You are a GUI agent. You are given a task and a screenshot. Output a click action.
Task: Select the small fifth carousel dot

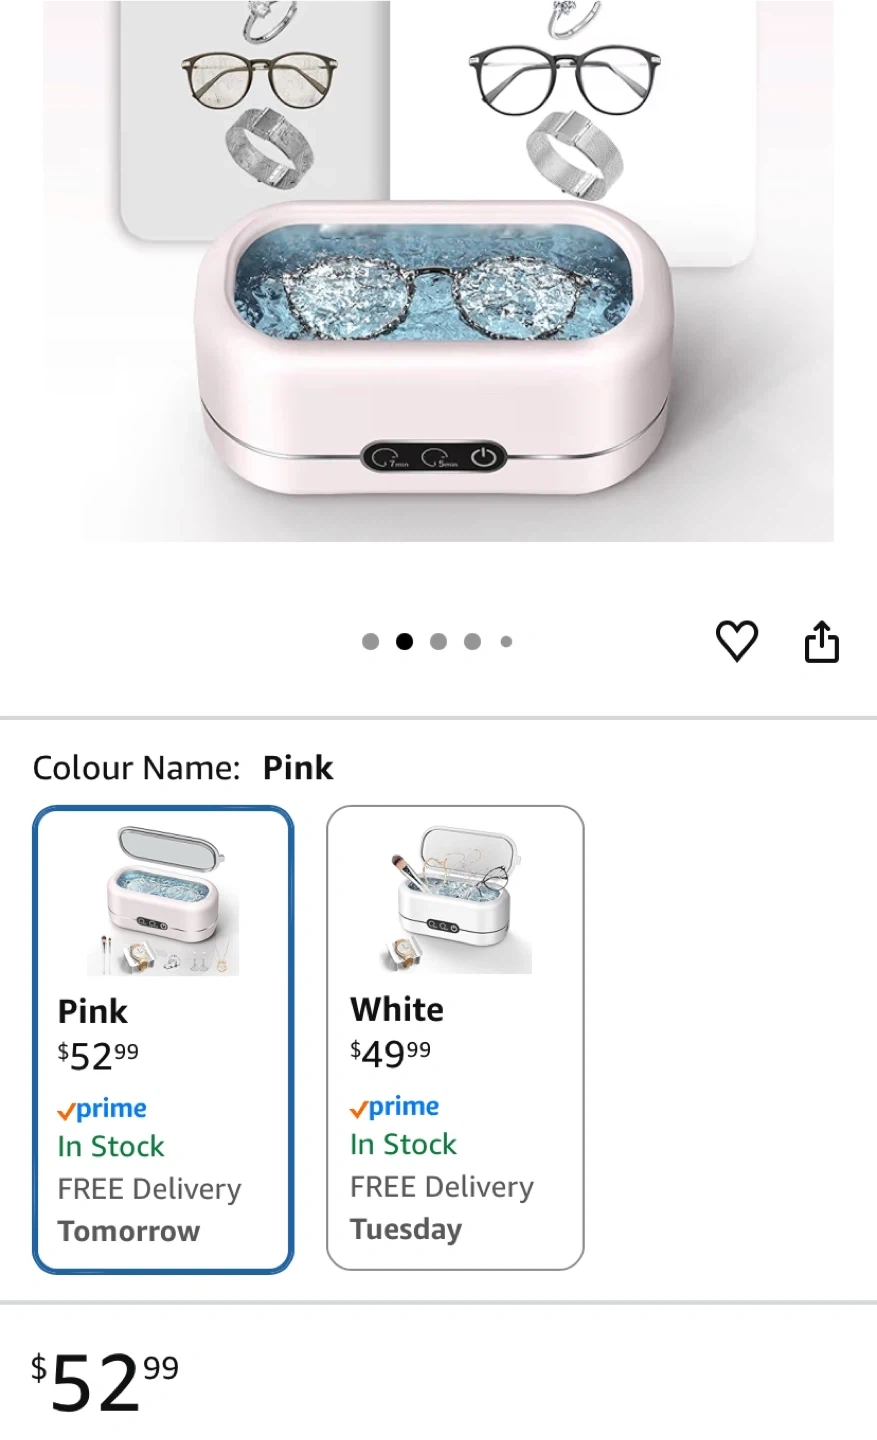(506, 642)
